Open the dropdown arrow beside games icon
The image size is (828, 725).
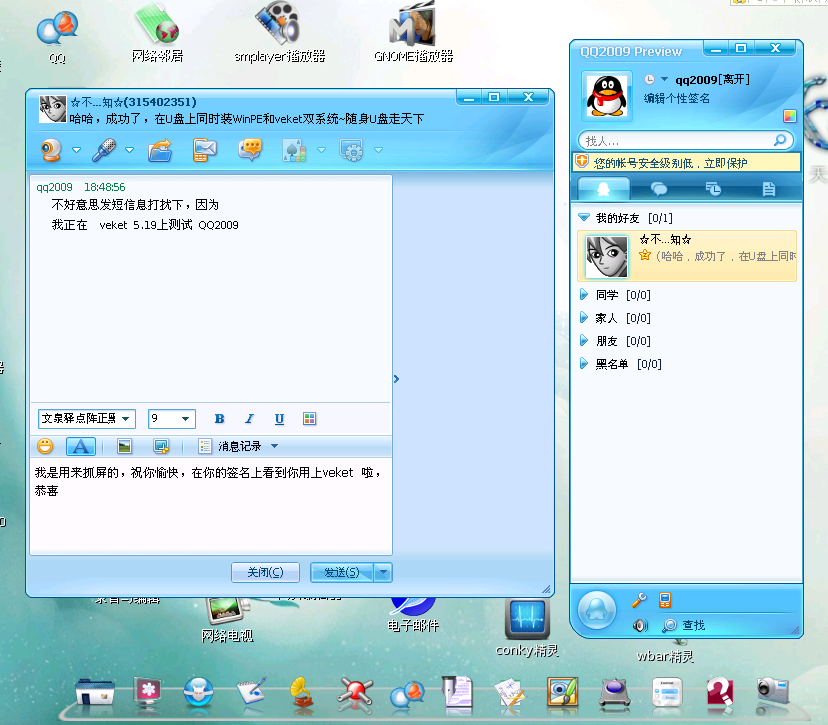click(321, 150)
